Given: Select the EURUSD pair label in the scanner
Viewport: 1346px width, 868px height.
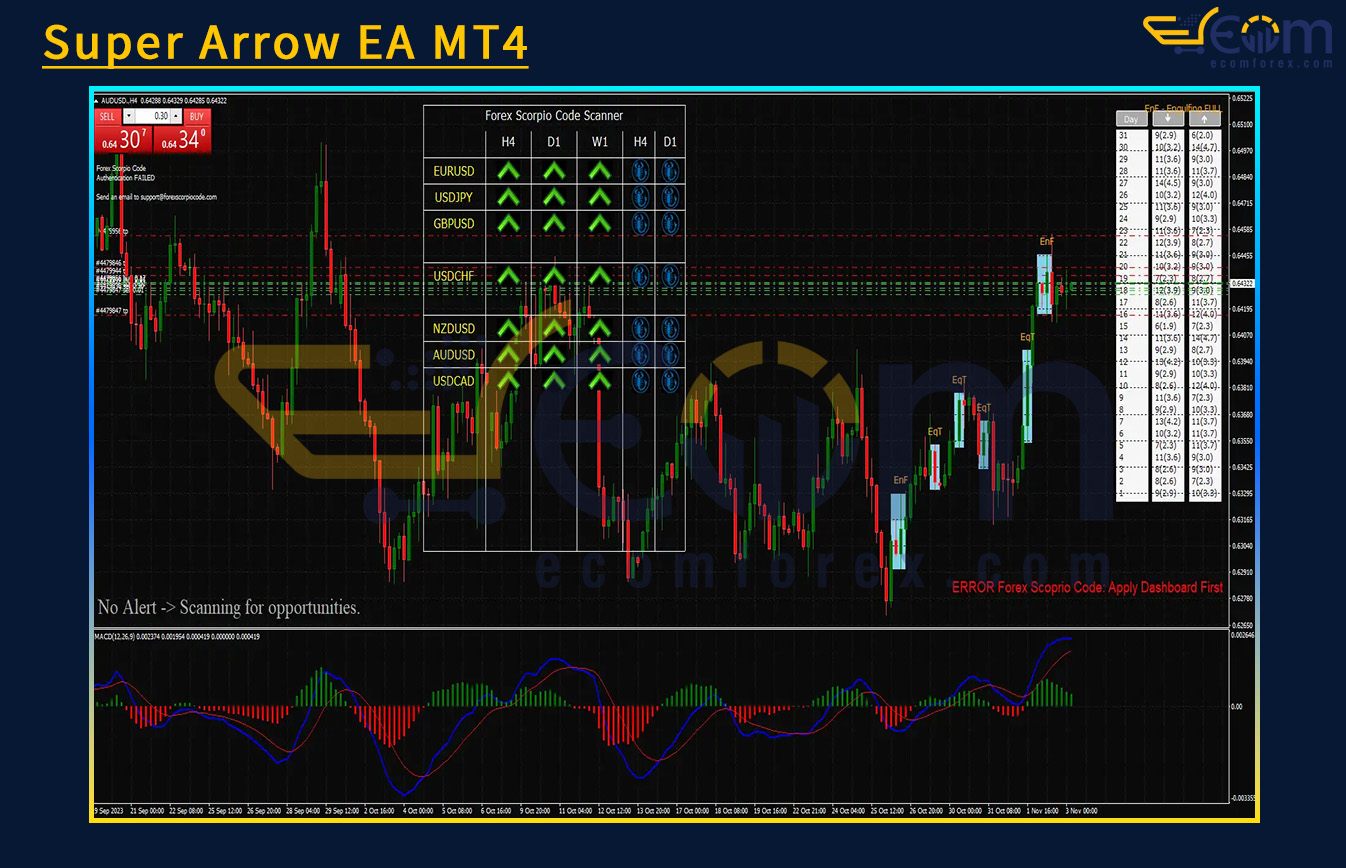Looking at the screenshot, I should click(454, 172).
